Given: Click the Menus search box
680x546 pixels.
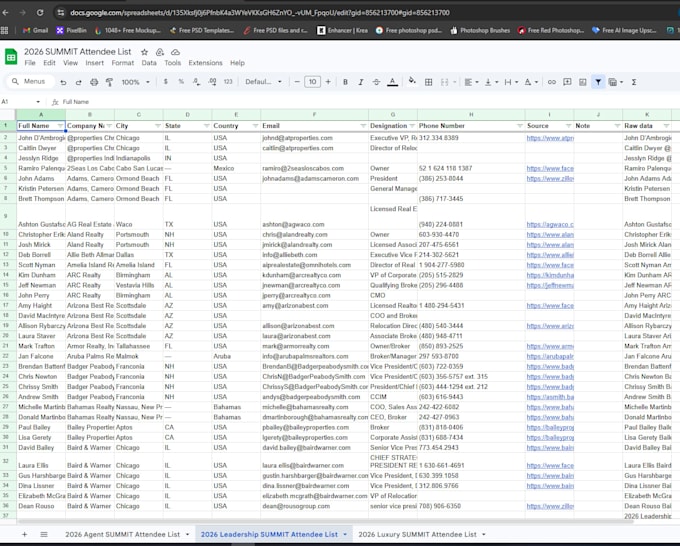Looking at the screenshot, I should point(30,82).
